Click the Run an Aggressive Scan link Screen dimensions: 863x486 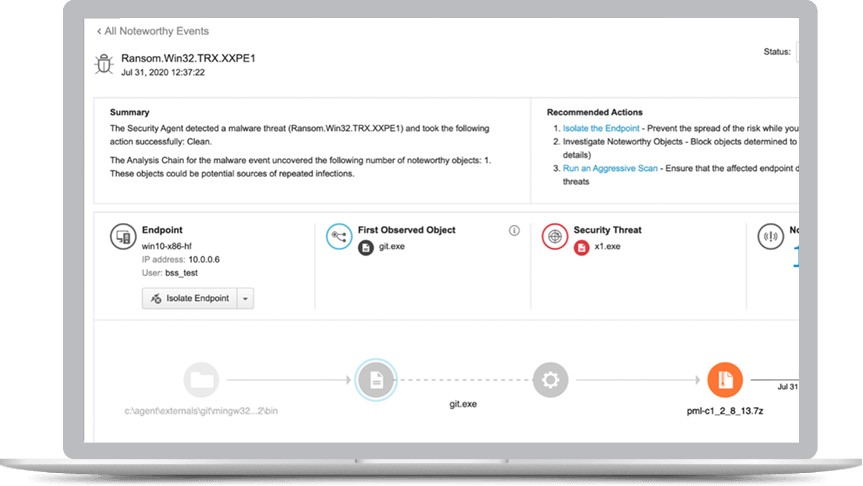610,169
